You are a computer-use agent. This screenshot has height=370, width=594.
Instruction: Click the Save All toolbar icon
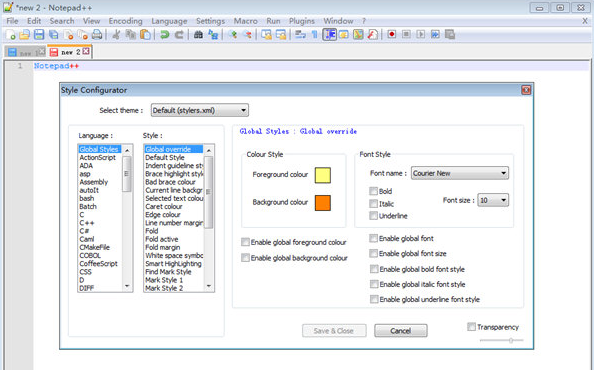point(54,35)
